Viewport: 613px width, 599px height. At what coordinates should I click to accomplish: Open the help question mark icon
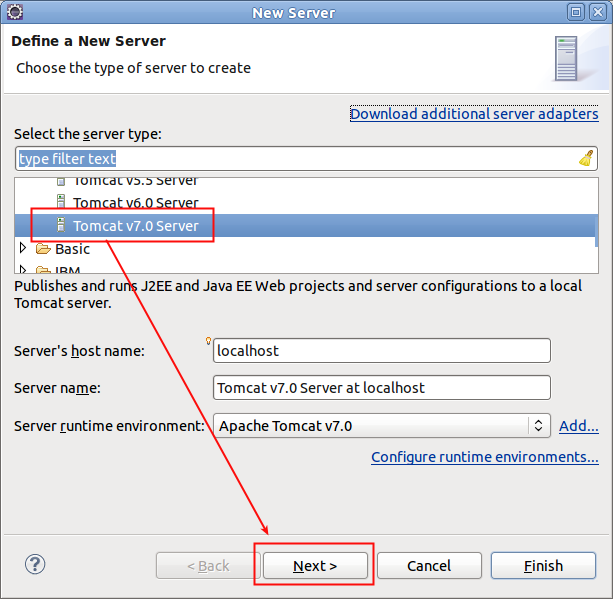35,564
